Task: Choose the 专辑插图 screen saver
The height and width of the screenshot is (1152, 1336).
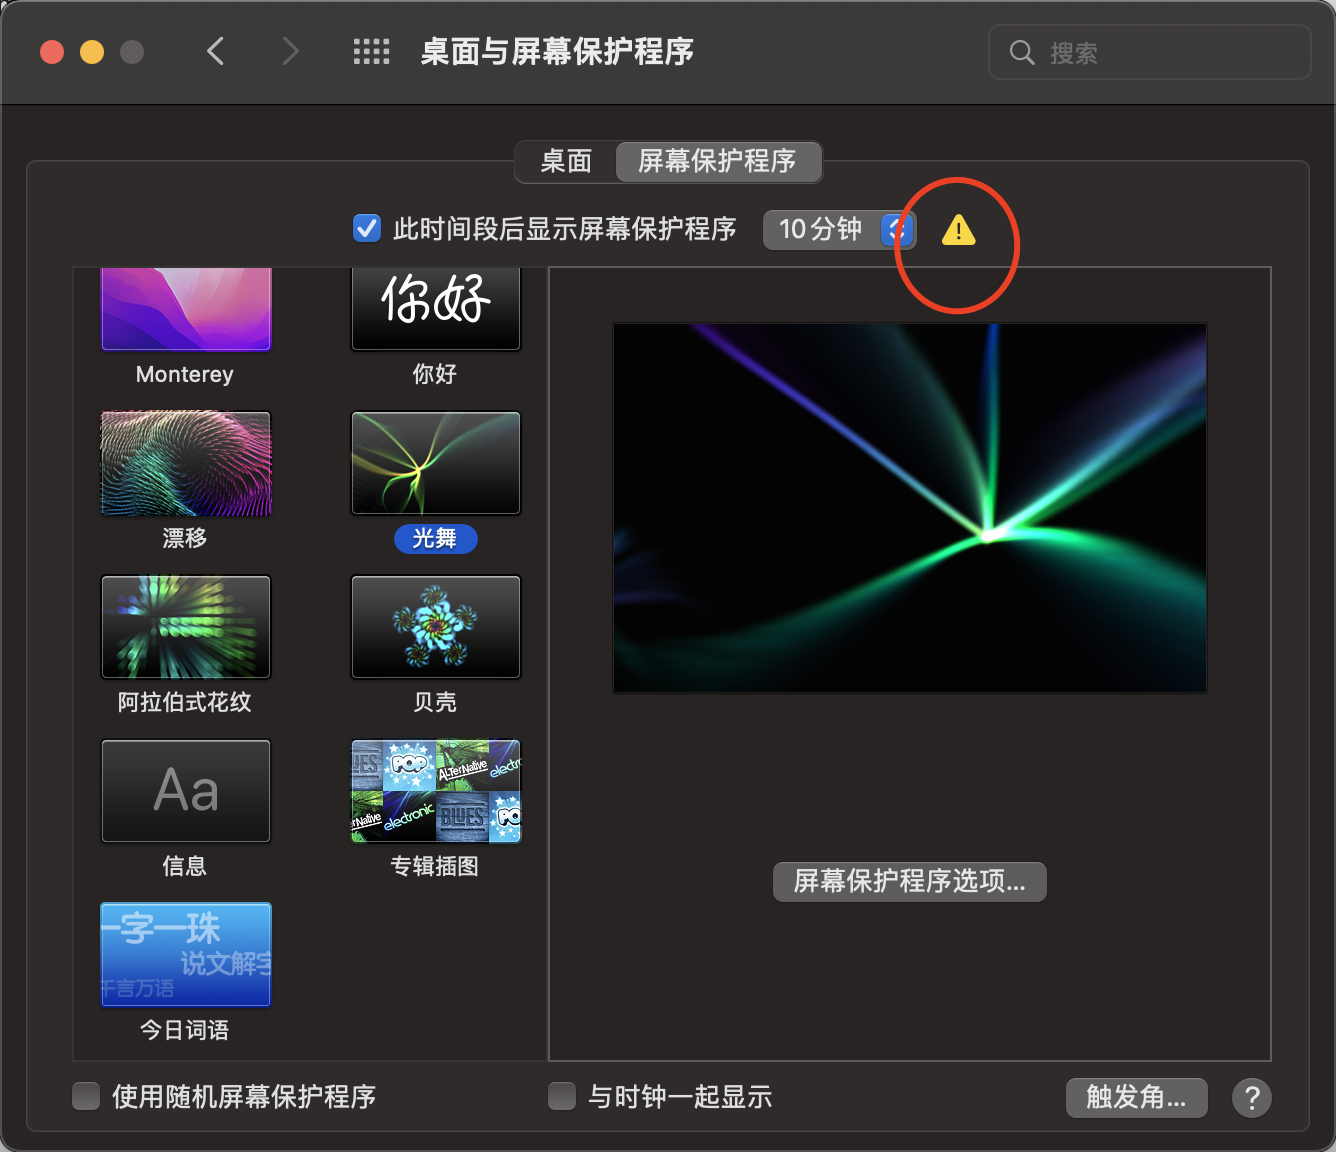Action: pos(436,791)
